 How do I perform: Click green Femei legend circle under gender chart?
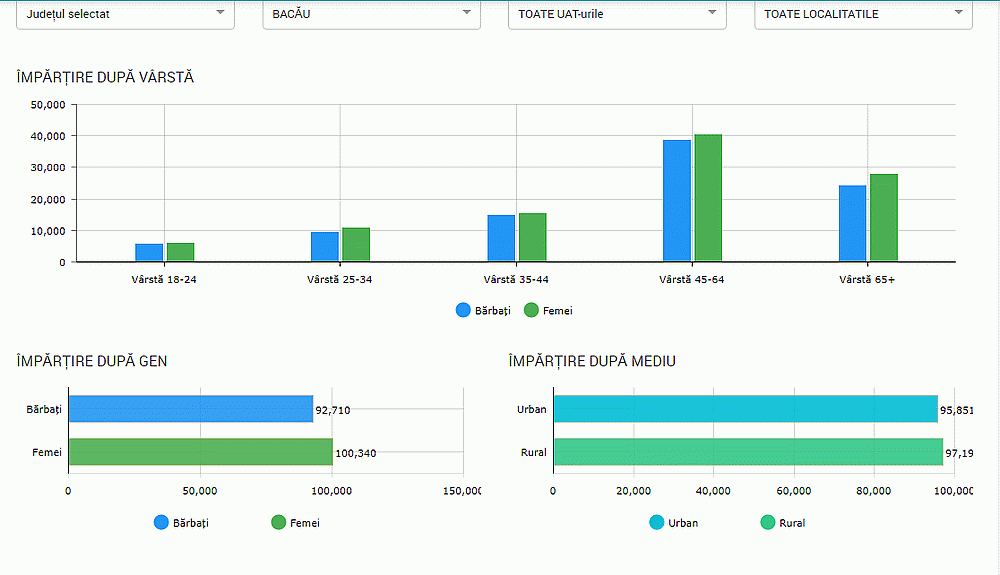click(x=279, y=522)
